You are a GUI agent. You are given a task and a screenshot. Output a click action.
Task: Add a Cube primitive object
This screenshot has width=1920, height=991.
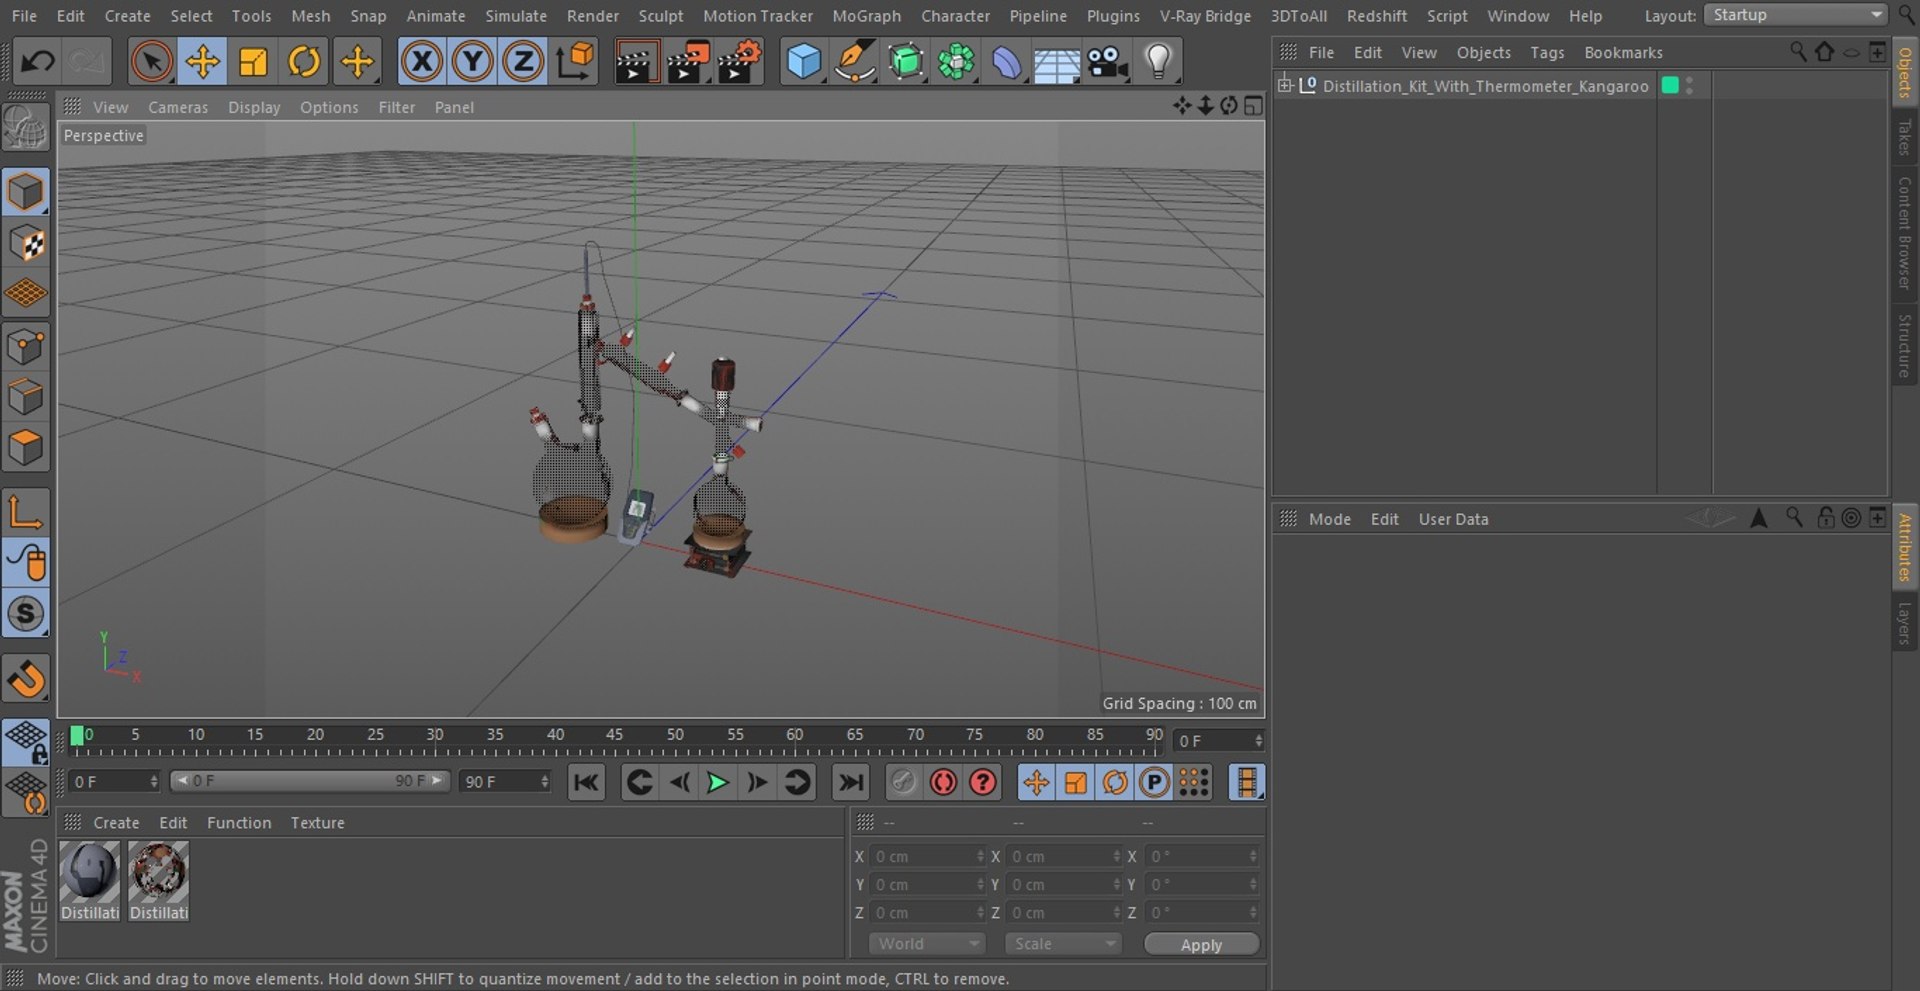click(804, 62)
